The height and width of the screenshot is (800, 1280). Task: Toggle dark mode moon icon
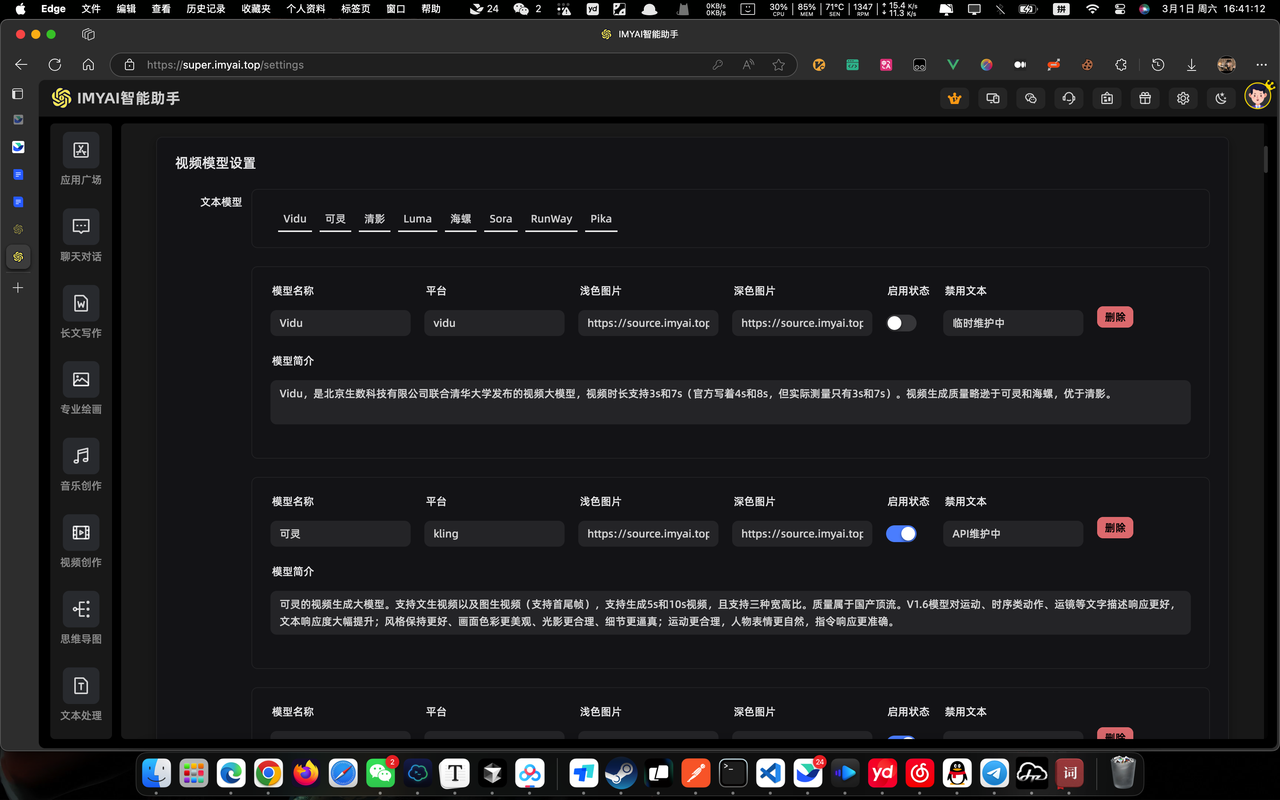1221,98
